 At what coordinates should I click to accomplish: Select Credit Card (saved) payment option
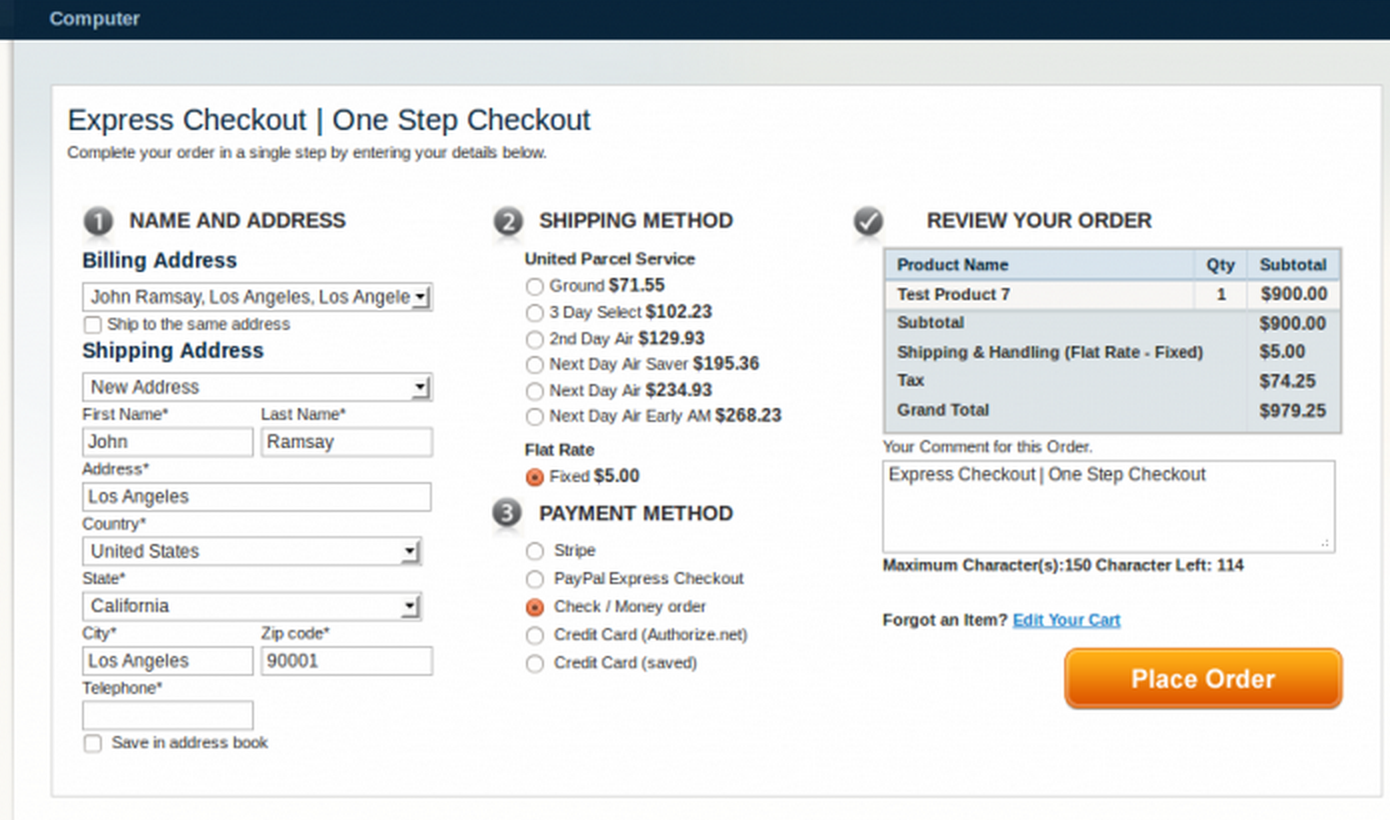point(535,664)
